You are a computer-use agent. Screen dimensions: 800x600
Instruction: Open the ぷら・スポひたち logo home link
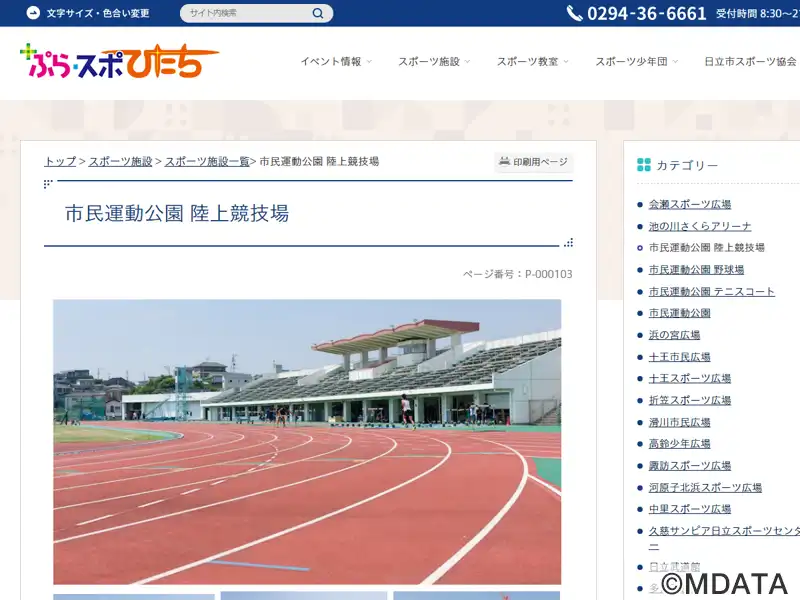pyautogui.click(x=120, y=61)
